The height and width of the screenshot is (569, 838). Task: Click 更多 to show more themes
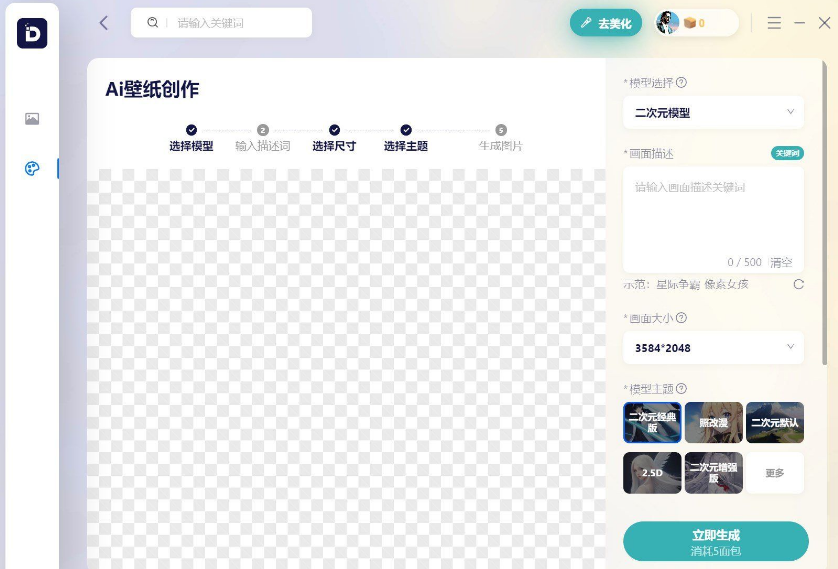(774, 473)
